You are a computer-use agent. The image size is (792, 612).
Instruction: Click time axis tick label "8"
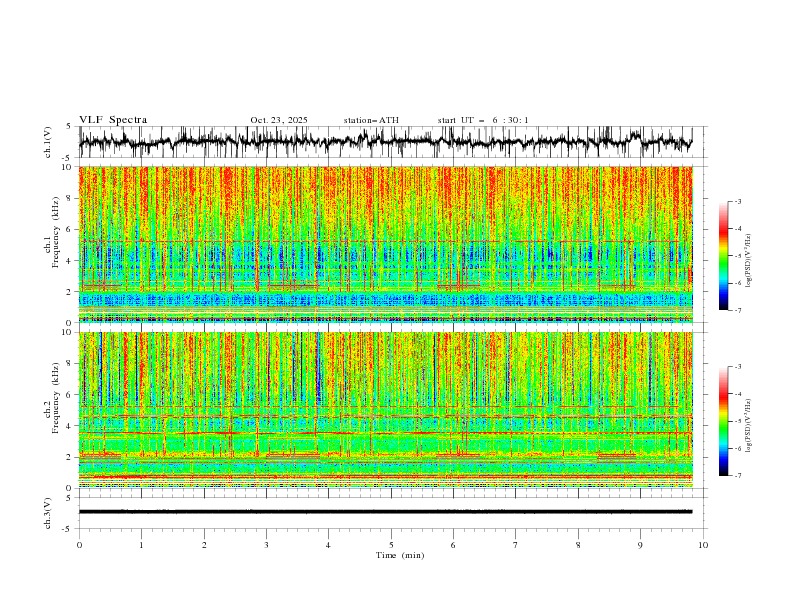[x=578, y=545]
